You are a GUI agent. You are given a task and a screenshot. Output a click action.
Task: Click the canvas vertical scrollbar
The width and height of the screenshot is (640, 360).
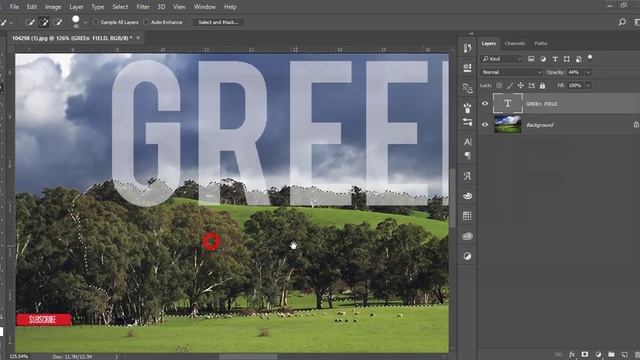point(452,198)
